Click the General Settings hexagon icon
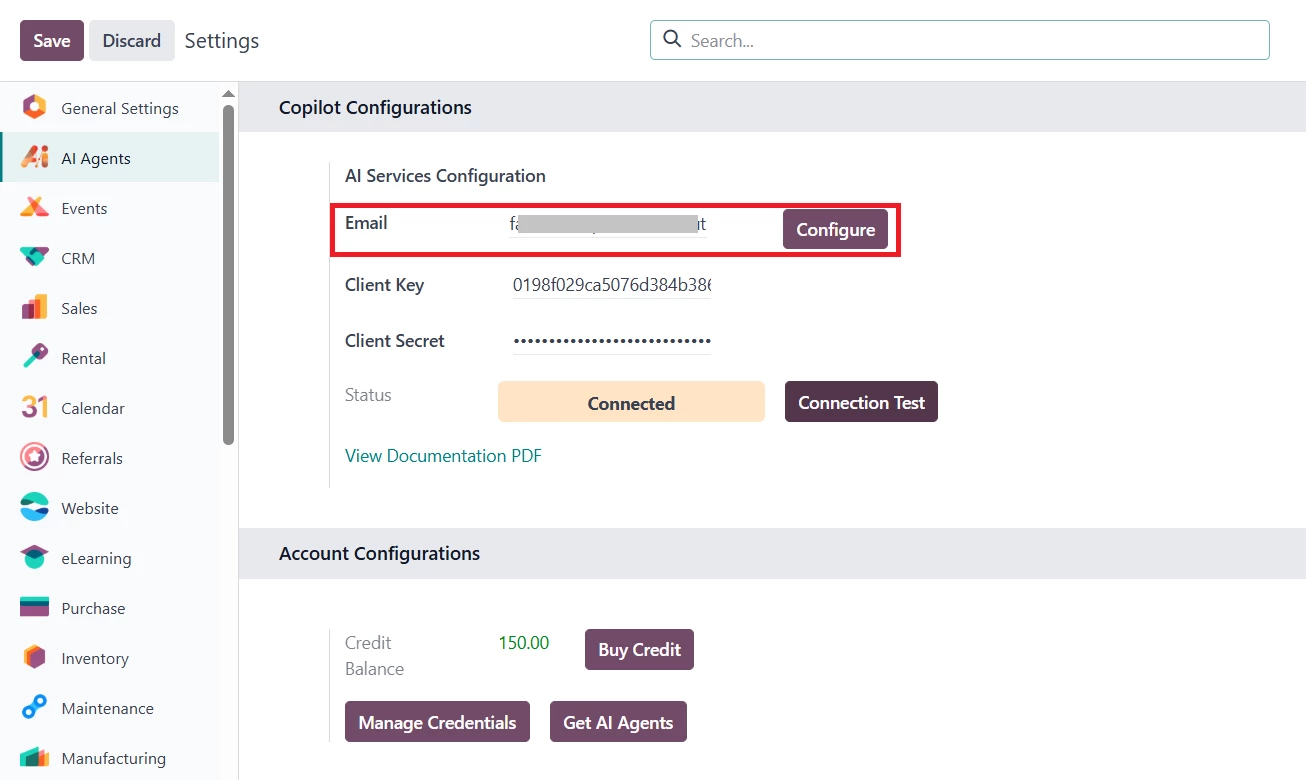The height and width of the screenshot is (780, 1306). [34, 108]
